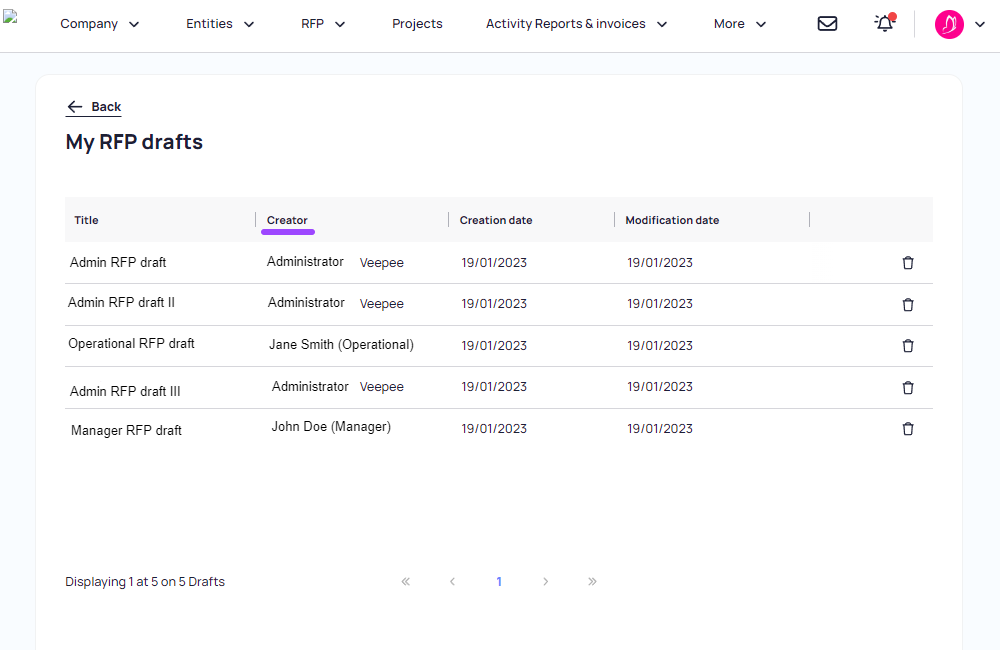Viewport: 1000px width, 650px height.
Task: Expand the Company menu
Action: point(99,24)
